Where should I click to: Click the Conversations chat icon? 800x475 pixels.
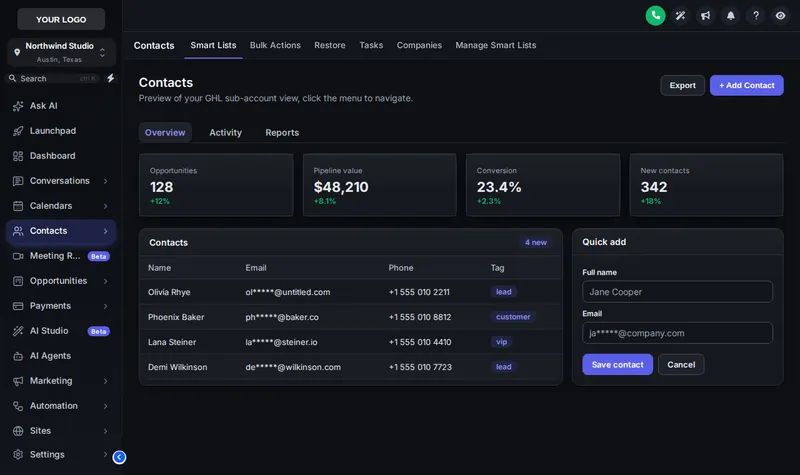18,181
